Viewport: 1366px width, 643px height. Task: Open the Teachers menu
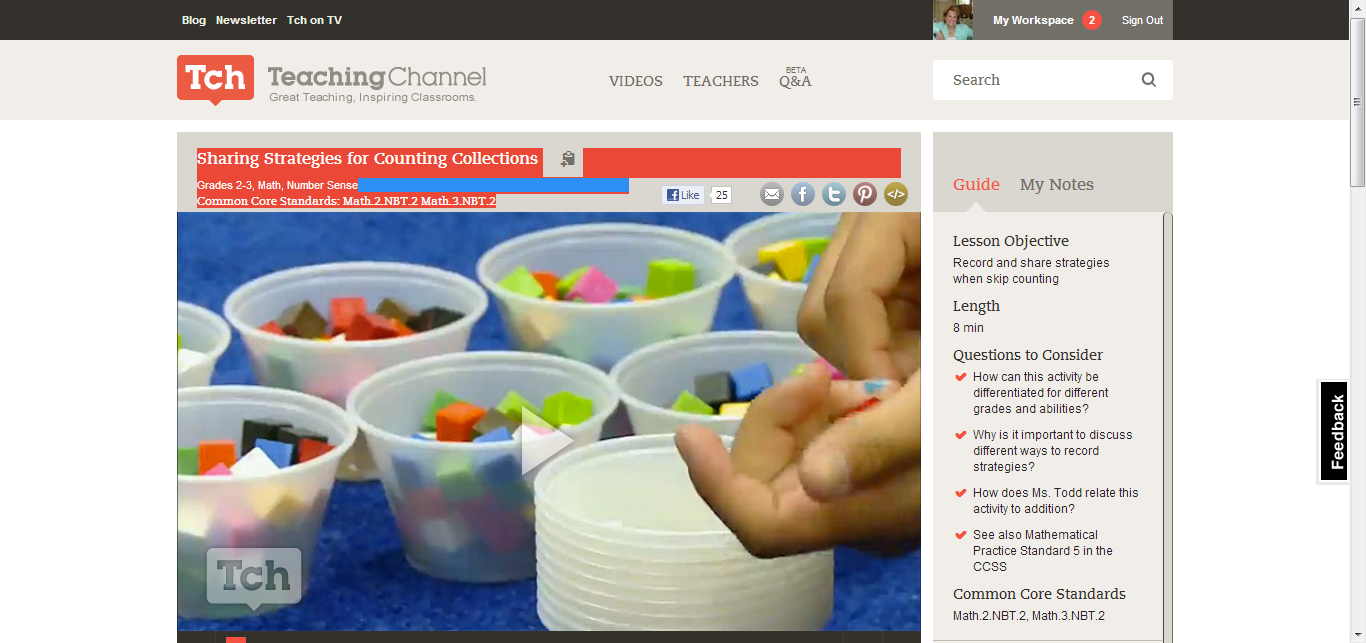point(720,81)
